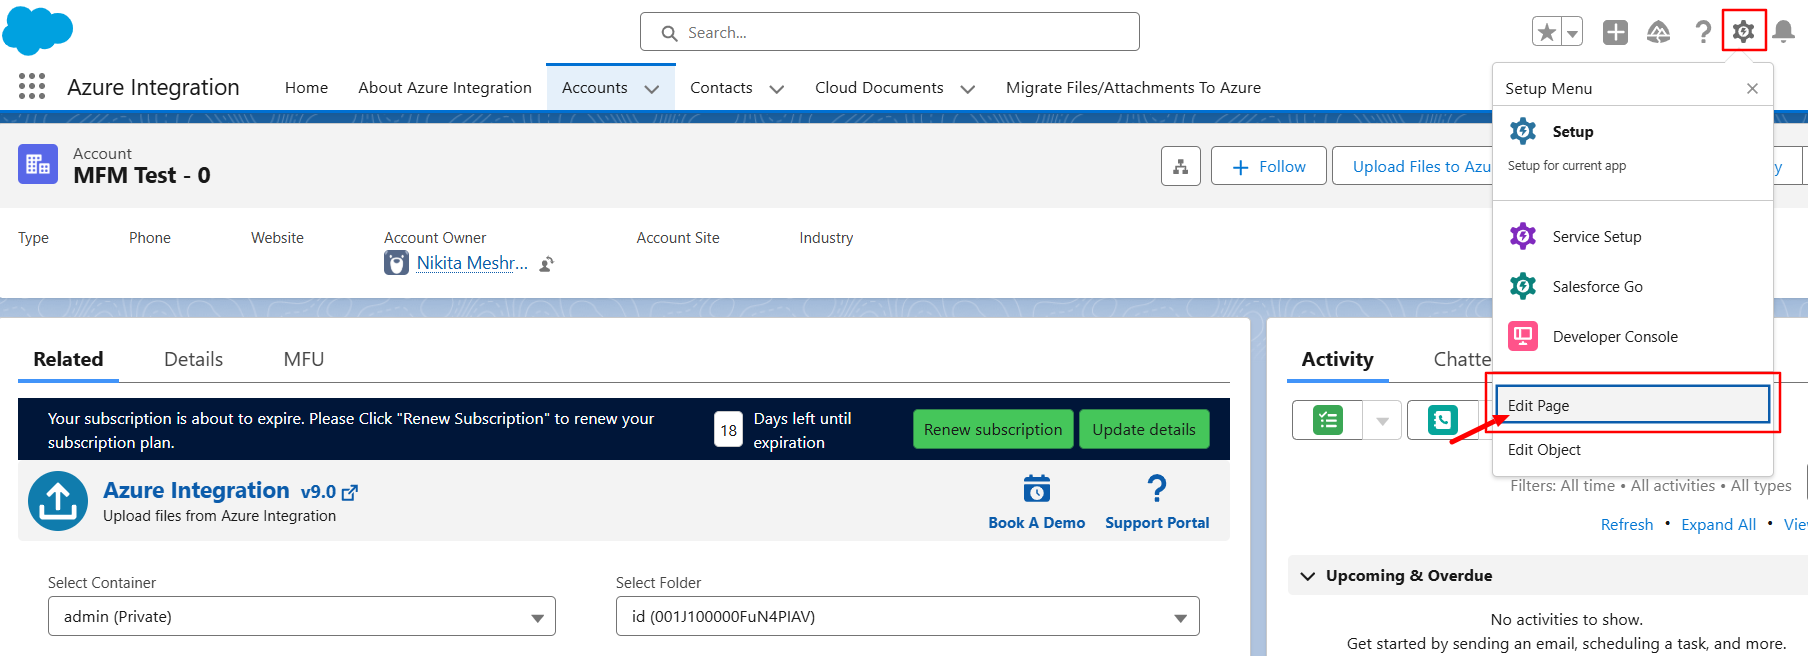Click the Account record building icon
This screenshot has height=656, width=1808.
coord(38,164)
